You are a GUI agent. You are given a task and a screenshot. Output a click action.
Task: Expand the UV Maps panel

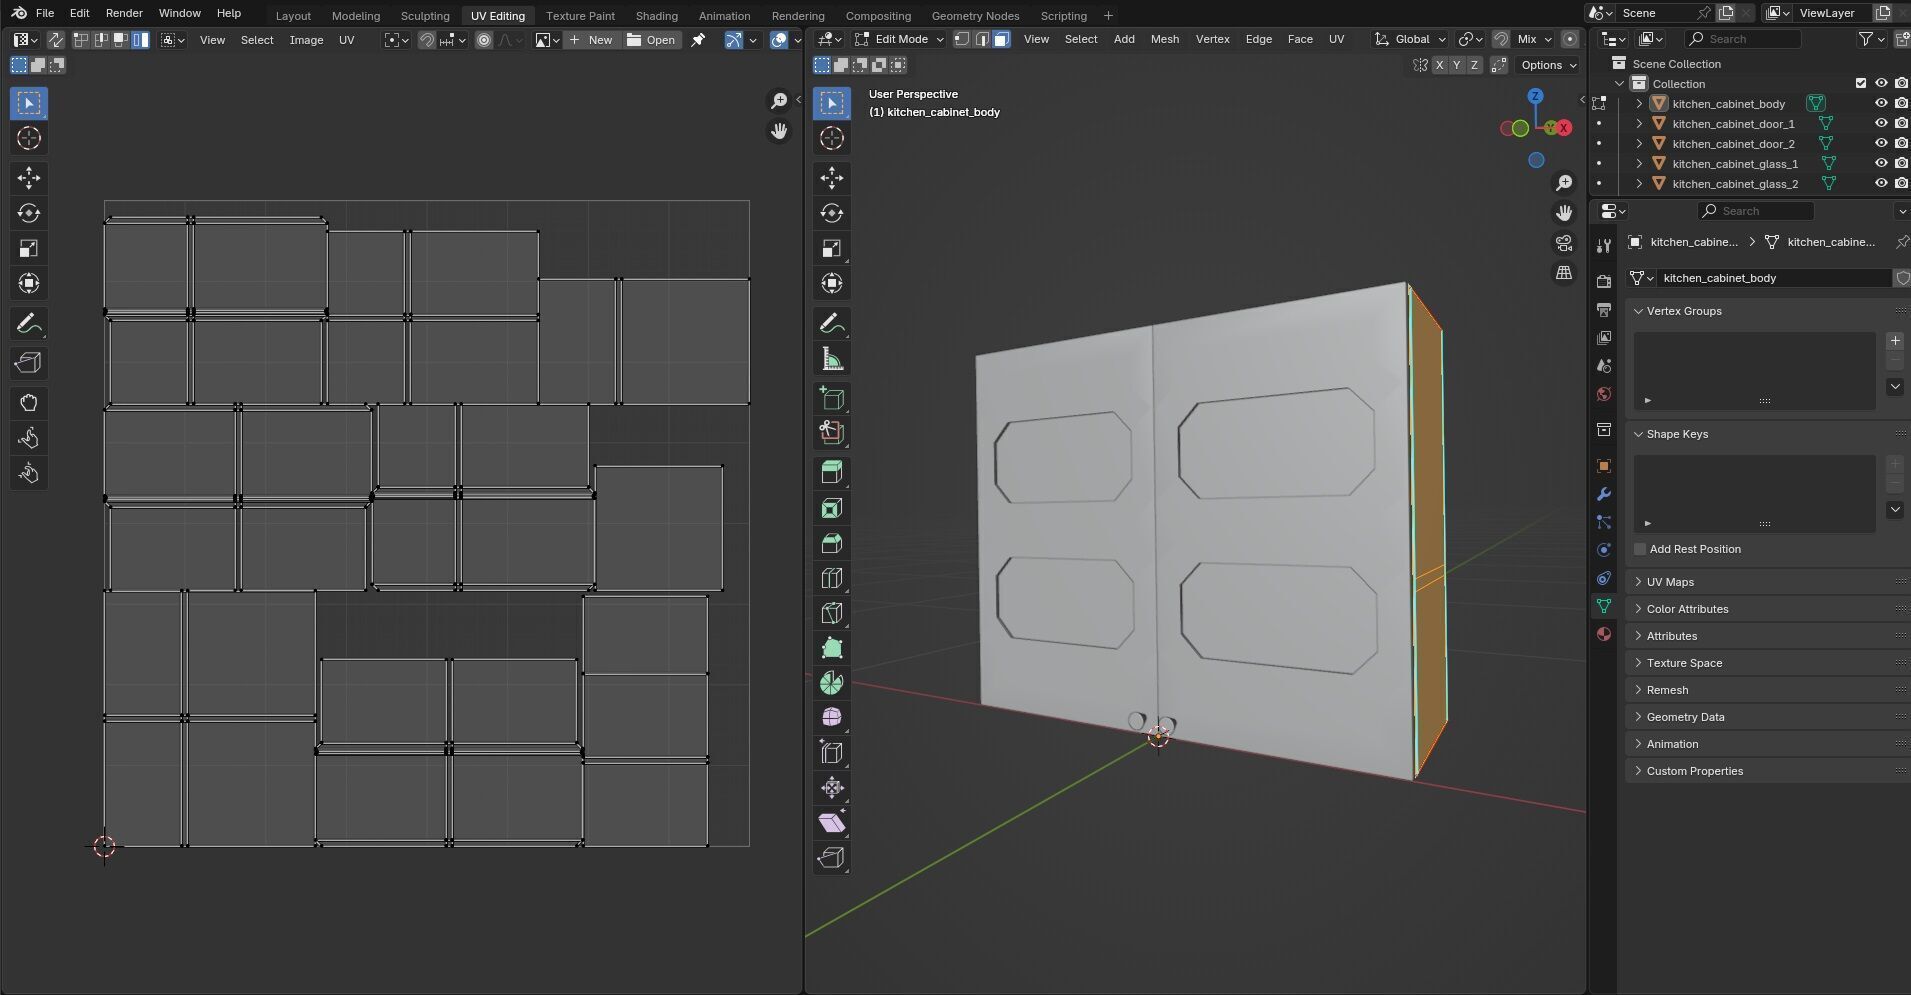(x=1766, y=582)
